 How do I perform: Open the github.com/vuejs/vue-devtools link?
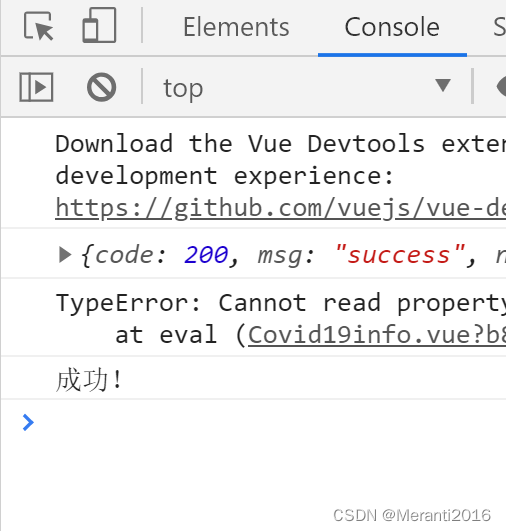280,208
